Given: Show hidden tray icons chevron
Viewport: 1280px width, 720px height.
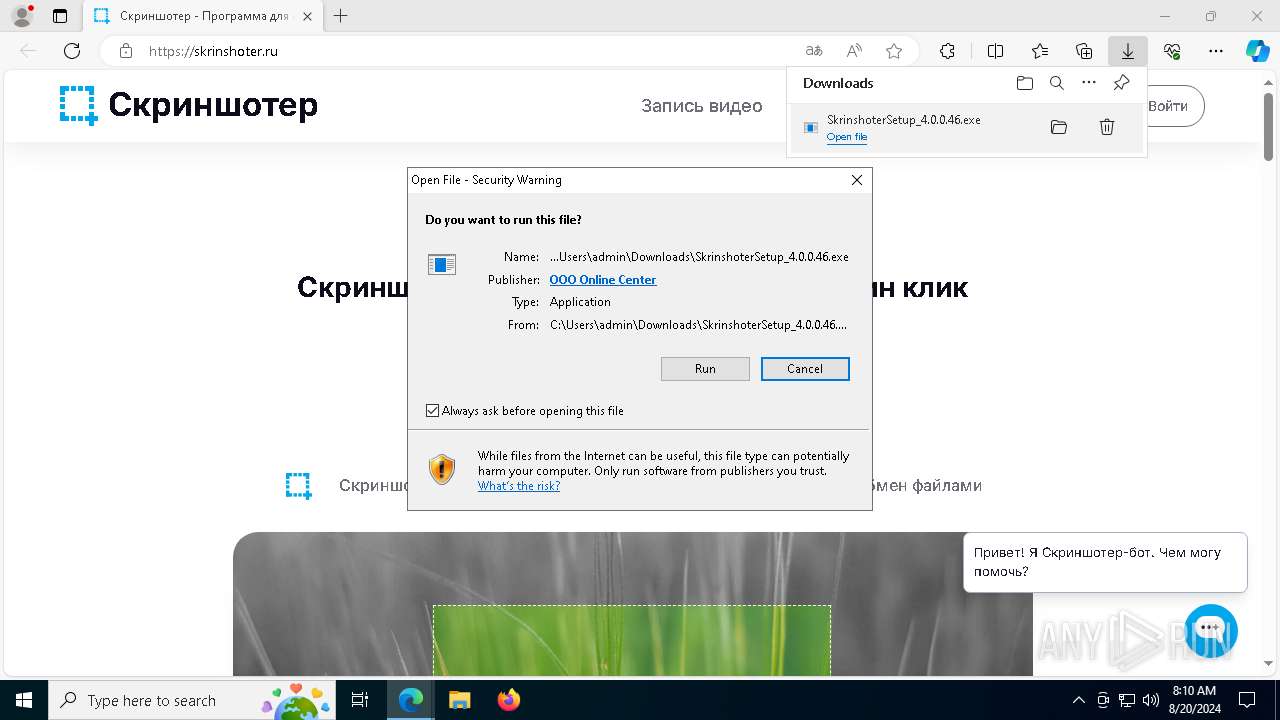Looking at the screenshot, I should tap(1078, 700).
